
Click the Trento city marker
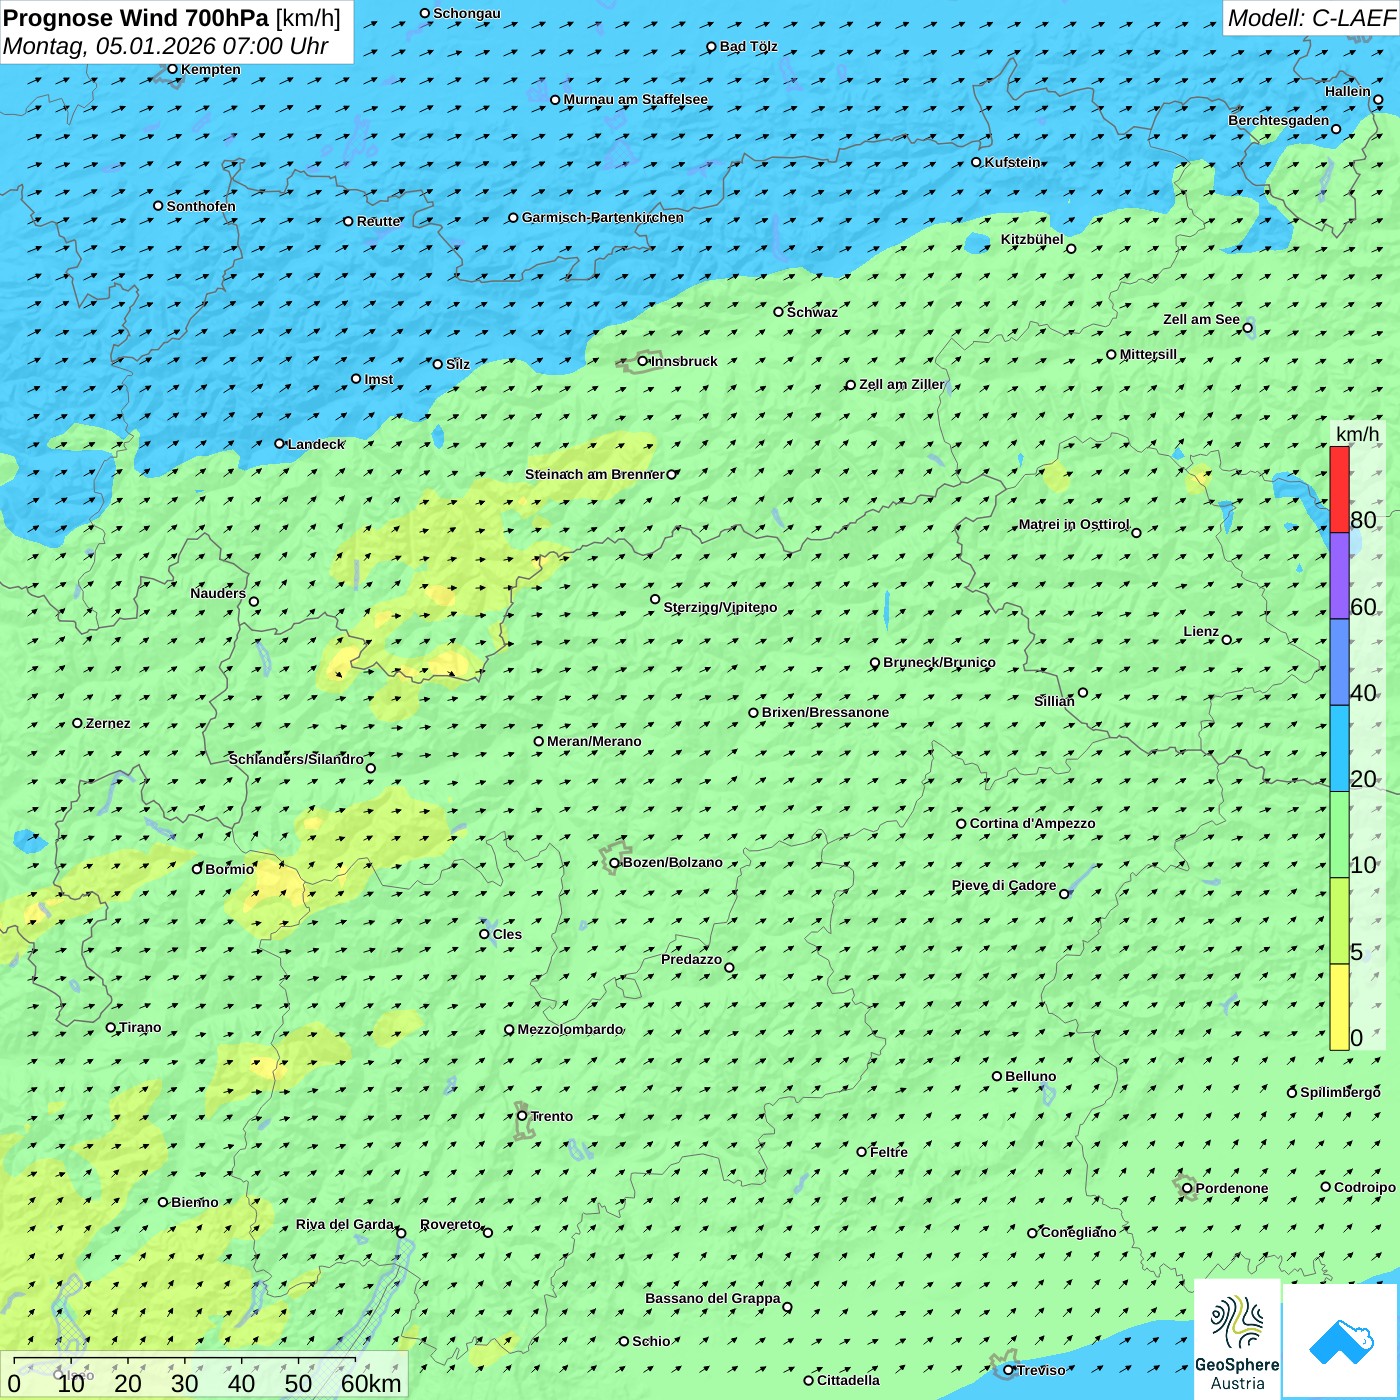point(522,1116)
